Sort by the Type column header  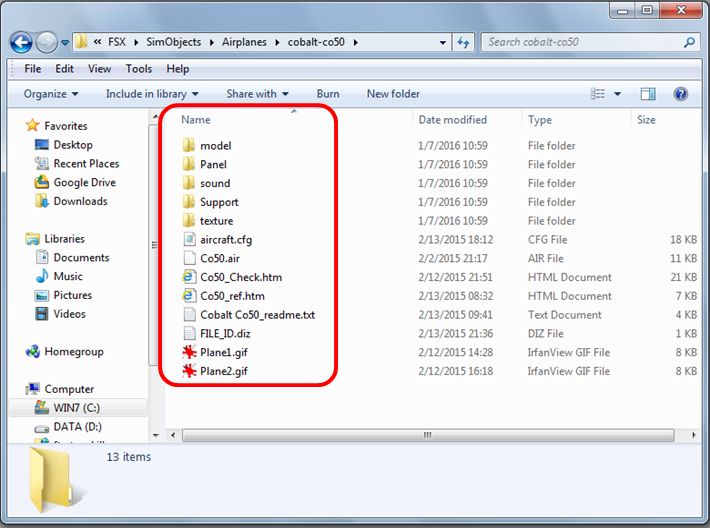click(x=540, y=120)
